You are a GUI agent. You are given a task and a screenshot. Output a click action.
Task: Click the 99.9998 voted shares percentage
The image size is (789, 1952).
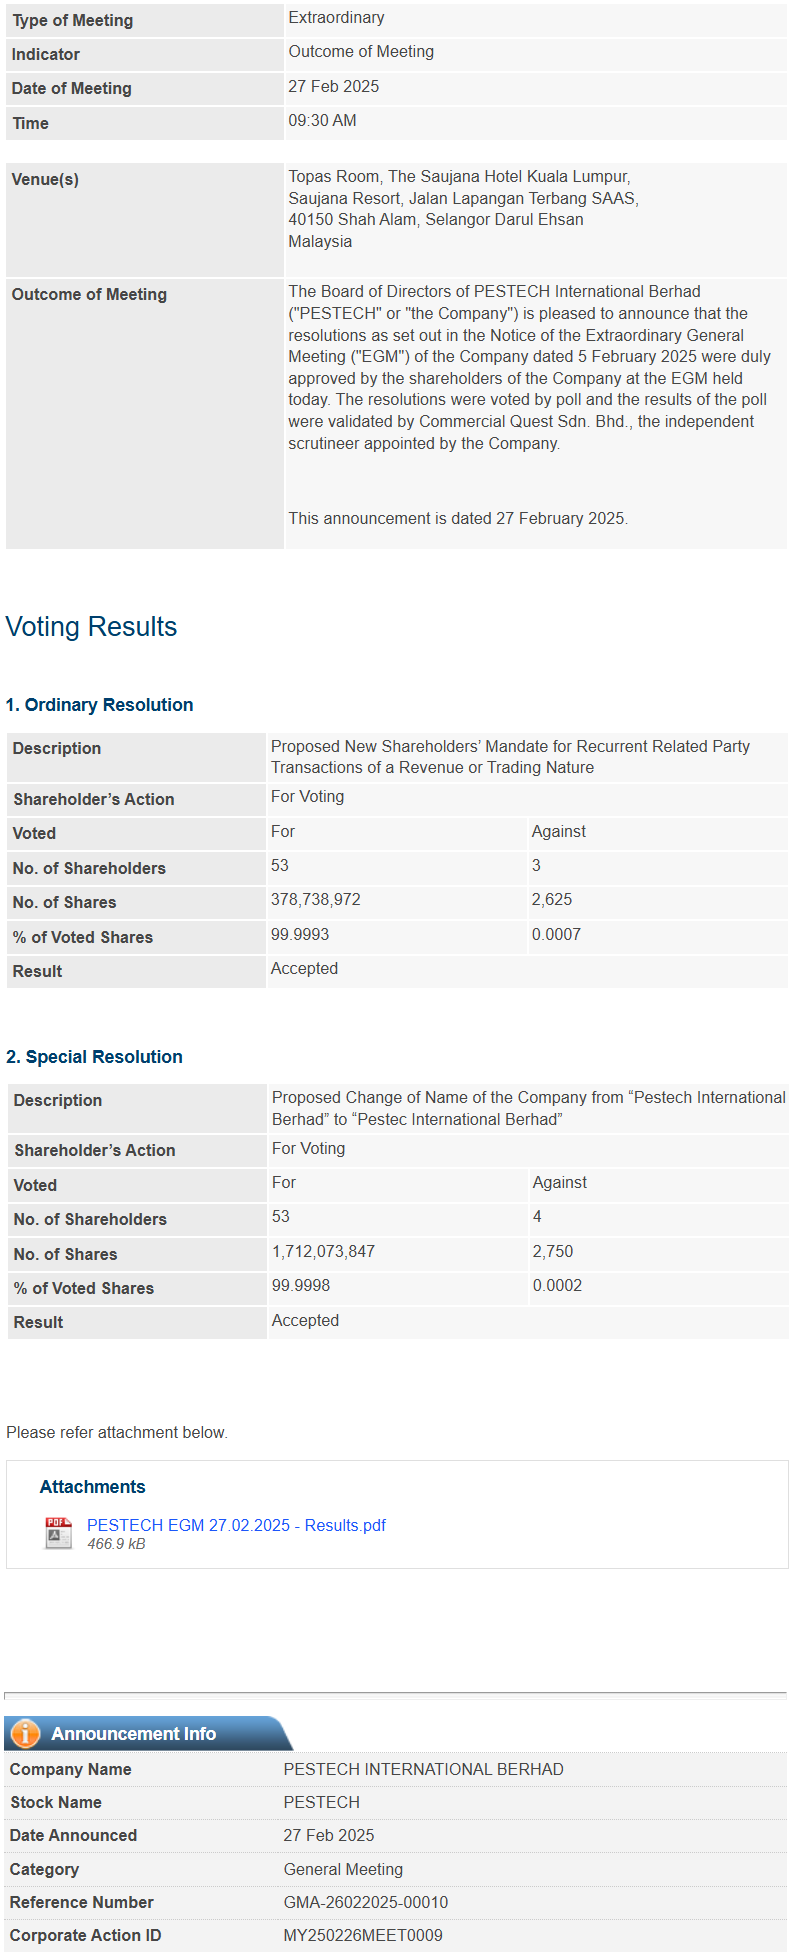tap(301, 1286)
